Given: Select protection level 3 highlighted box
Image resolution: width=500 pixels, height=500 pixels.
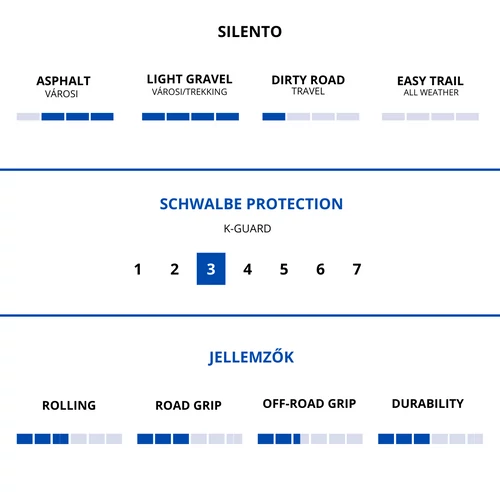Looking at the screenshot, I should [211, 269].
